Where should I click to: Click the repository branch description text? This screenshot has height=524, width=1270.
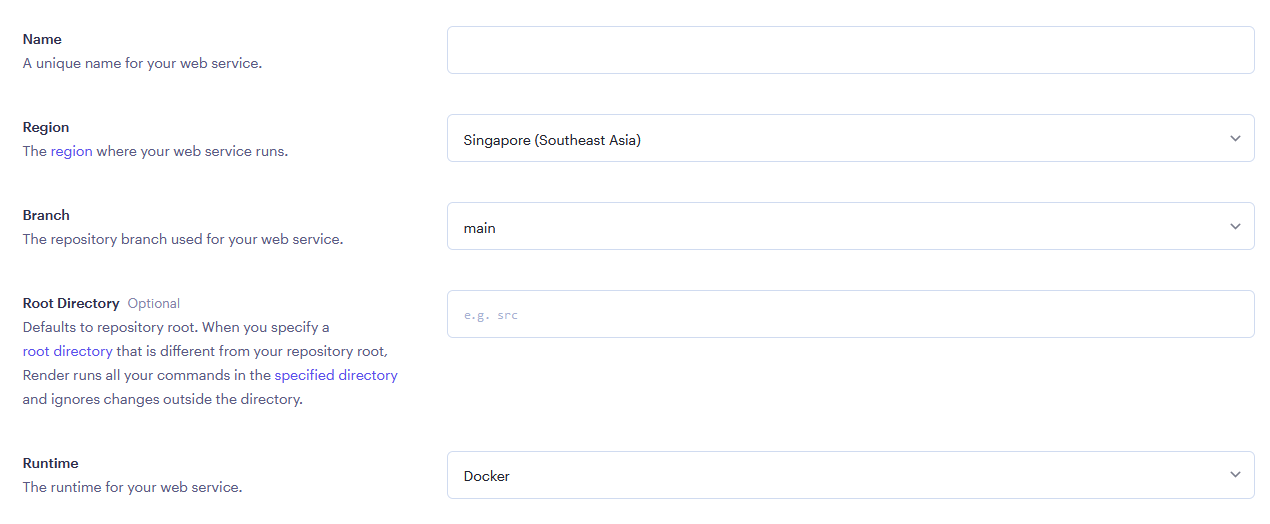[x=182, y=240]
